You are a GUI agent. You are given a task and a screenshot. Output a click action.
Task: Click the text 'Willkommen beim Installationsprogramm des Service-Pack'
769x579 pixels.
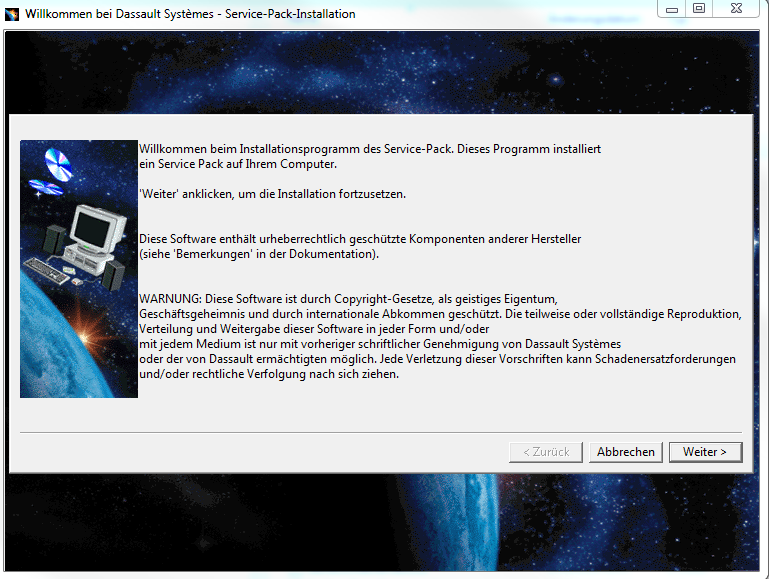click(x=296, y=149)
